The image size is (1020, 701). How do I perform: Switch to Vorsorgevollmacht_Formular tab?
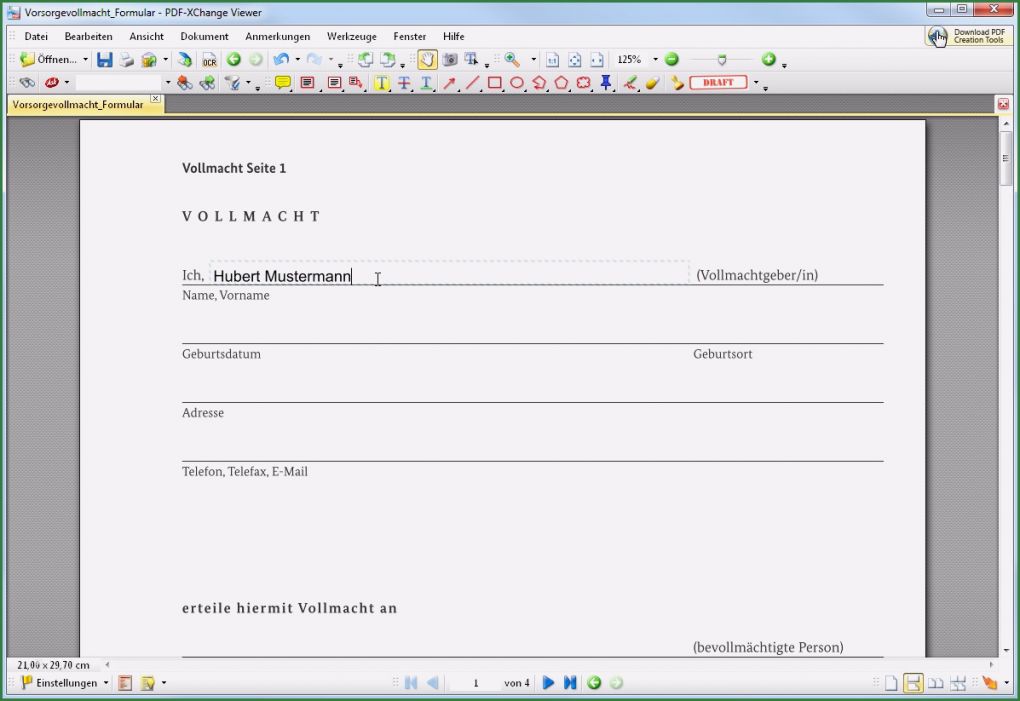tap(78, 104)
